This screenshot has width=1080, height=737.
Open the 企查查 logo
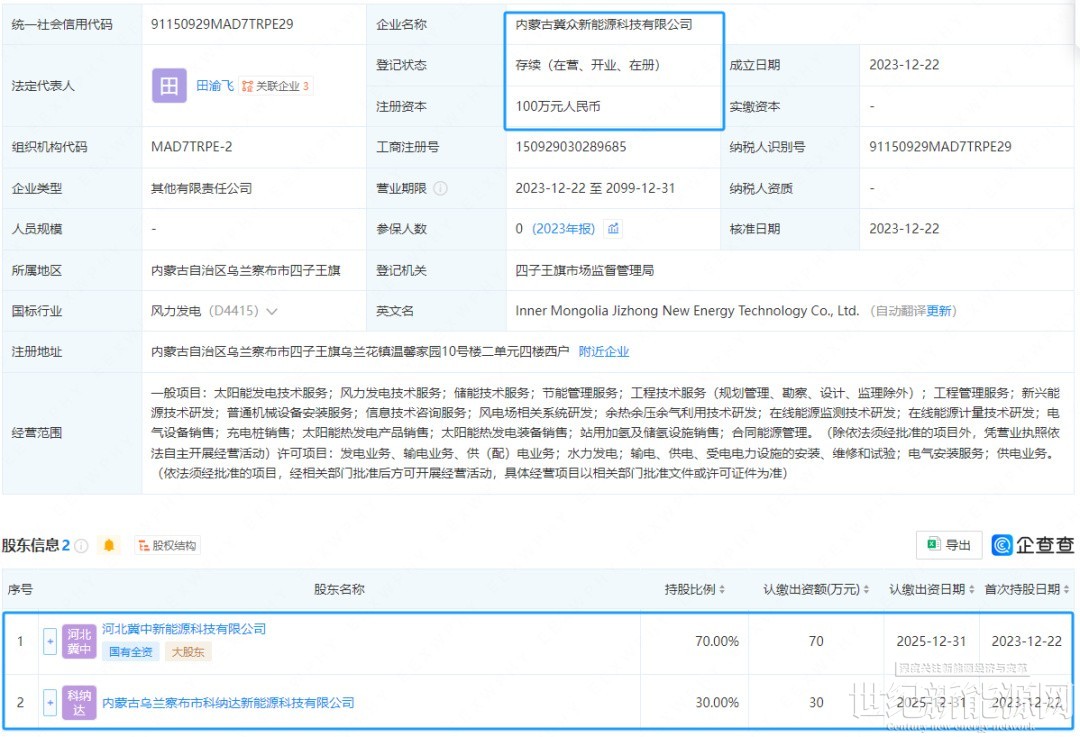coord(1032,545)
